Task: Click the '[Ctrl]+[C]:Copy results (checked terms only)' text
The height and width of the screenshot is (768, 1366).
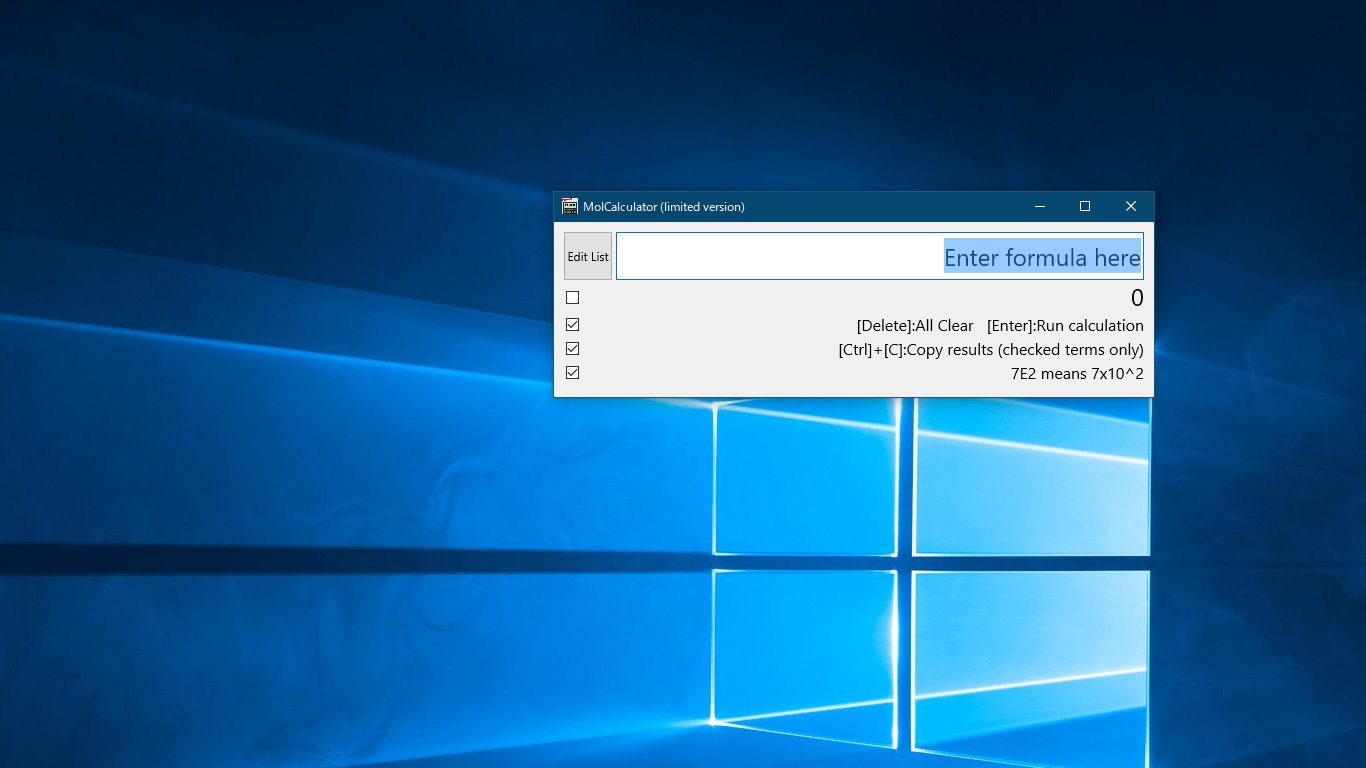Action: [991, 350]
